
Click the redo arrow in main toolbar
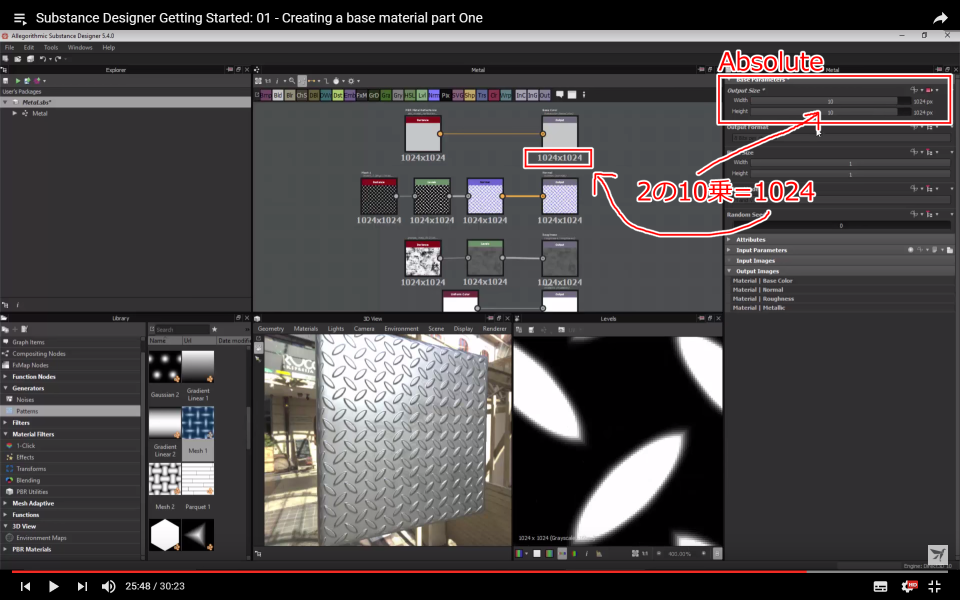point(58,59)
